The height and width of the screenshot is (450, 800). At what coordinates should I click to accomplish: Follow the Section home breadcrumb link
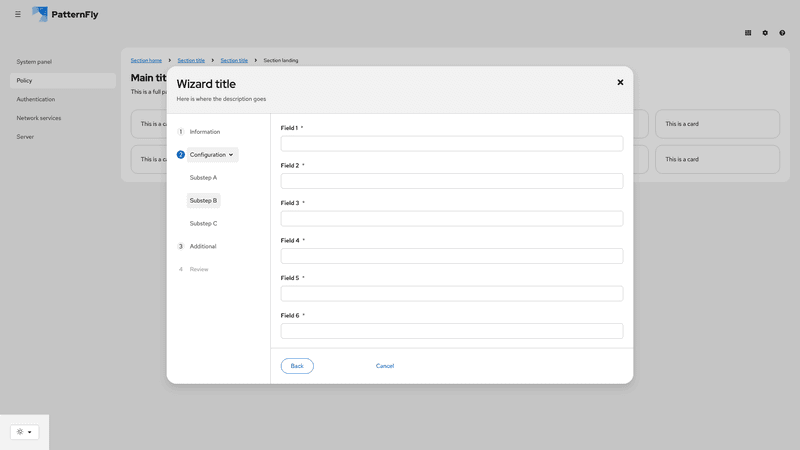point(146,60)
